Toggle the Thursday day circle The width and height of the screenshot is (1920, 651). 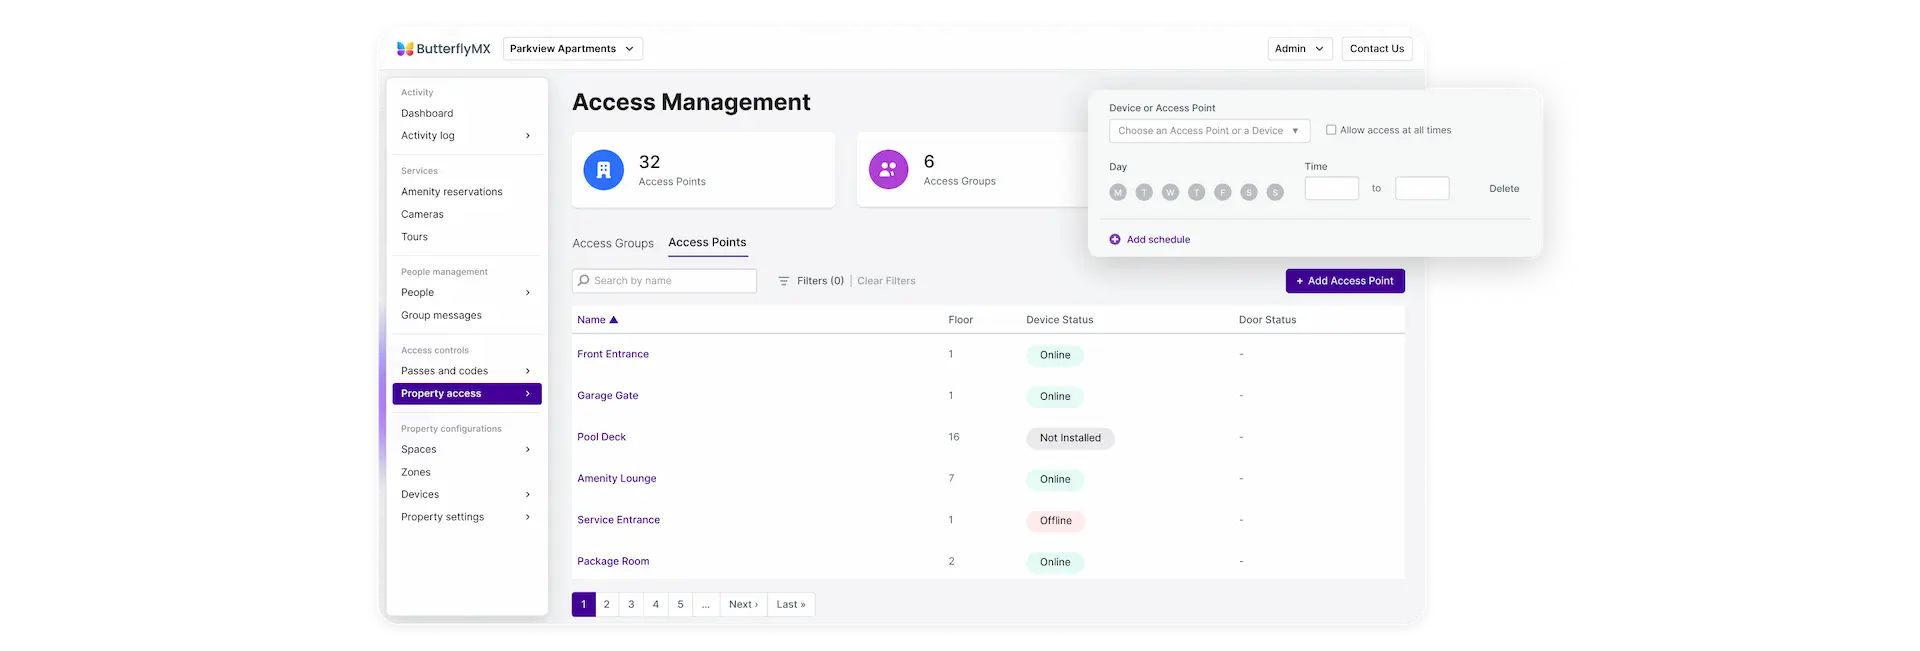click(1197, 192)
